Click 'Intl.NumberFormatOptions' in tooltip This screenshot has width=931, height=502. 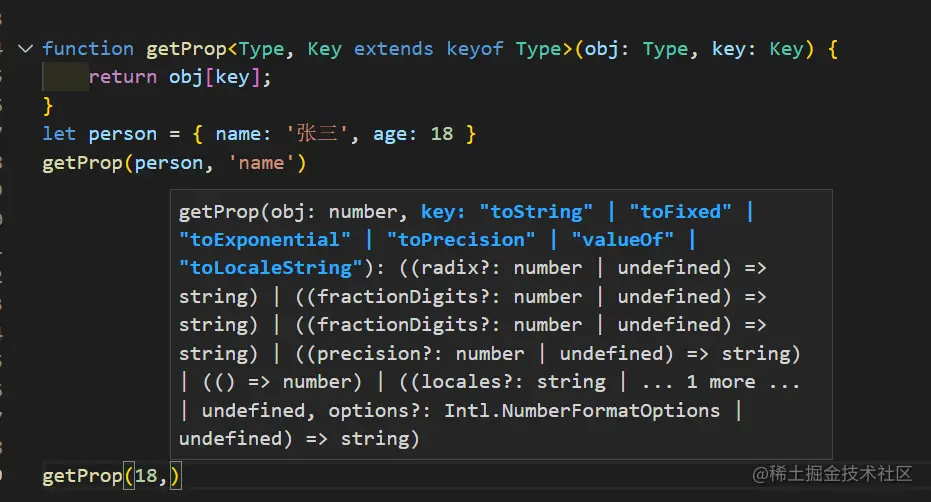(582, 411)
